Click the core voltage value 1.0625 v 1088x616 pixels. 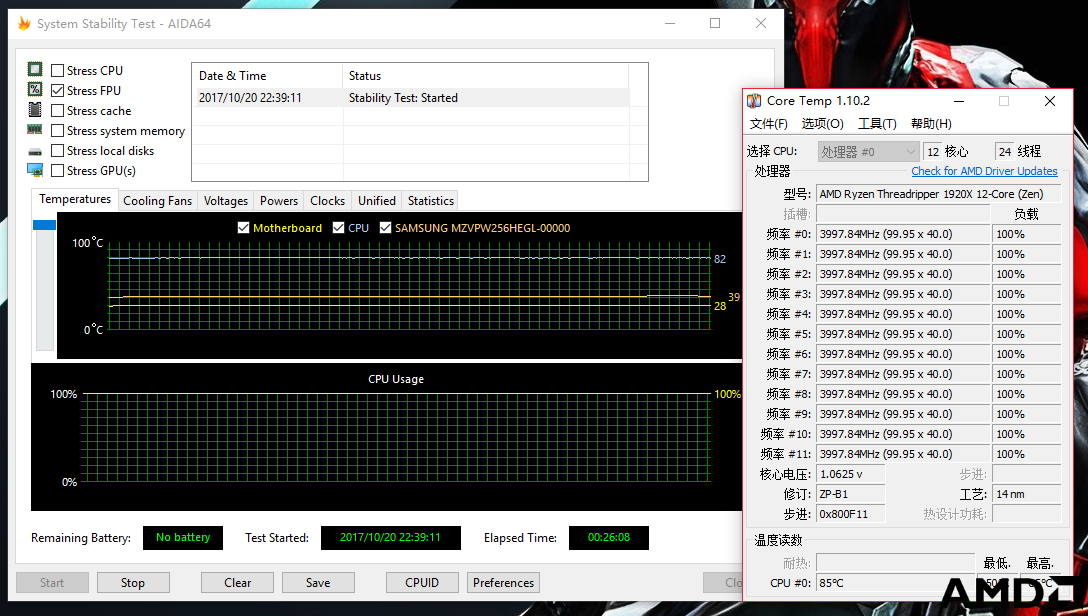[x=851, y=474]
